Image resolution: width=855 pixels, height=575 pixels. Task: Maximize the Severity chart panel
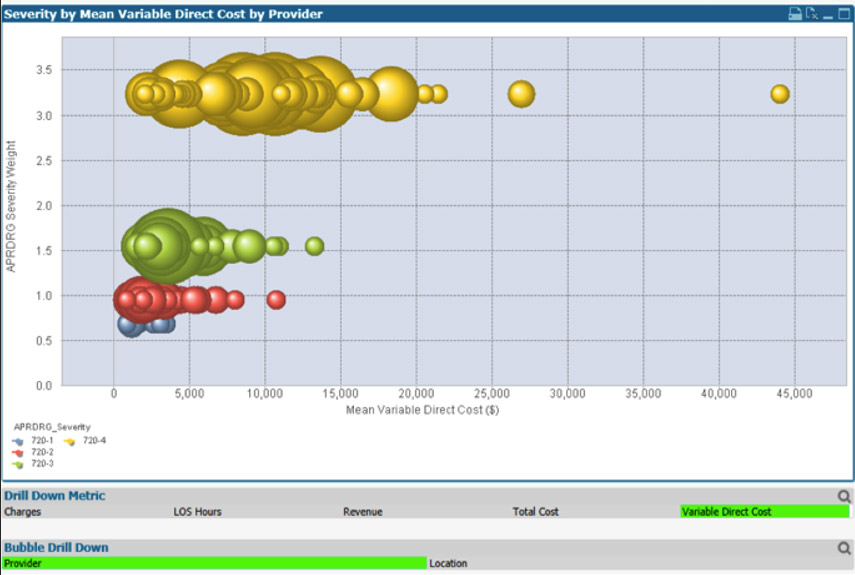point(844,14)
